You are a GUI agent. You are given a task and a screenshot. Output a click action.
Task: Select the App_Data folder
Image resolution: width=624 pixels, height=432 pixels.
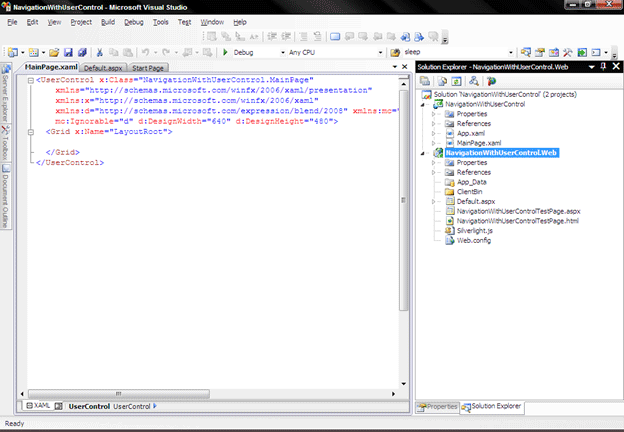click(x=471, y=182)
